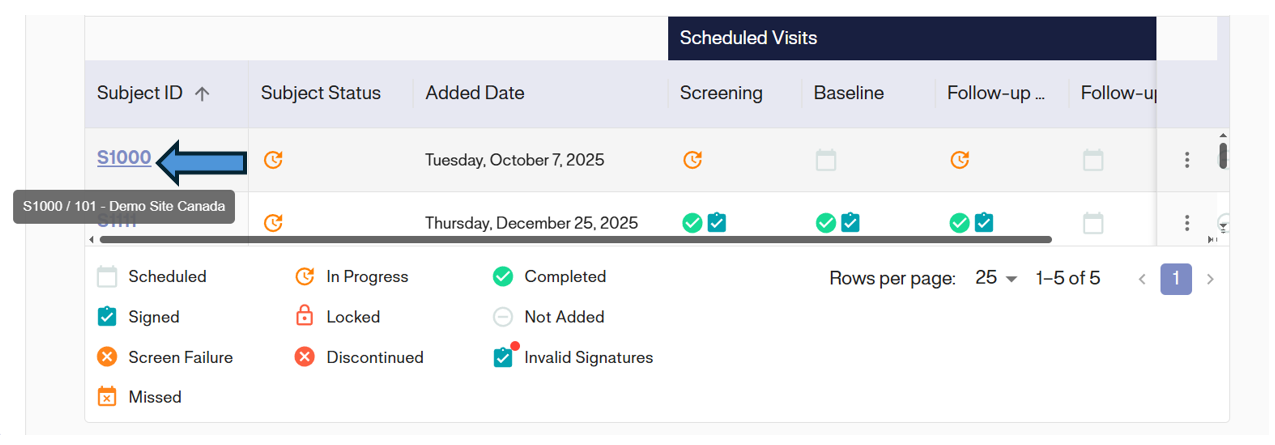The height and width of the screenshot is (445, 1275).
Task: Open second row's three-dot actions menu
Action: (1187, 223)
